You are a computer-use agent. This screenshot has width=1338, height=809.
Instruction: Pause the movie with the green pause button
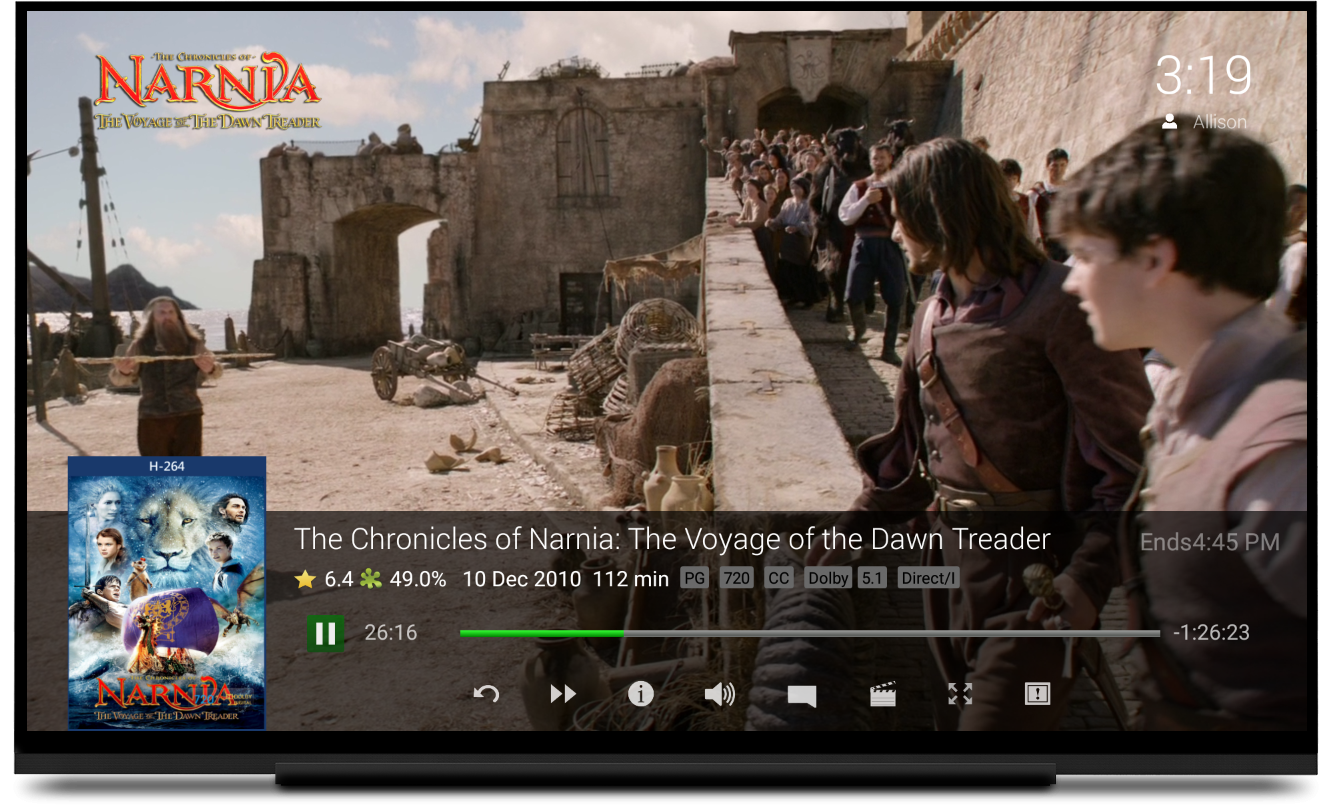[x=325, y=633]
